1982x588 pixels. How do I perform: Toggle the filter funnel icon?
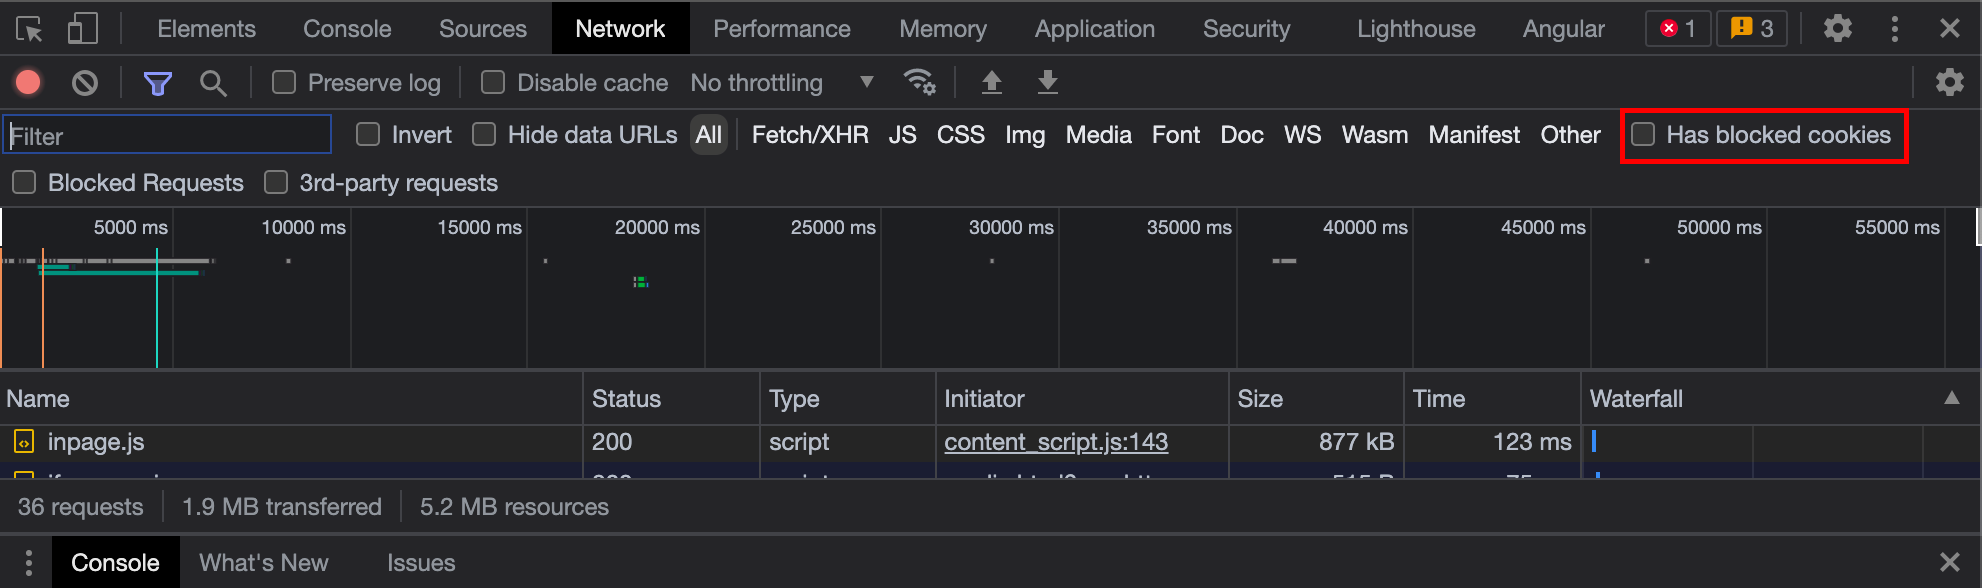[x=158, y=83]
